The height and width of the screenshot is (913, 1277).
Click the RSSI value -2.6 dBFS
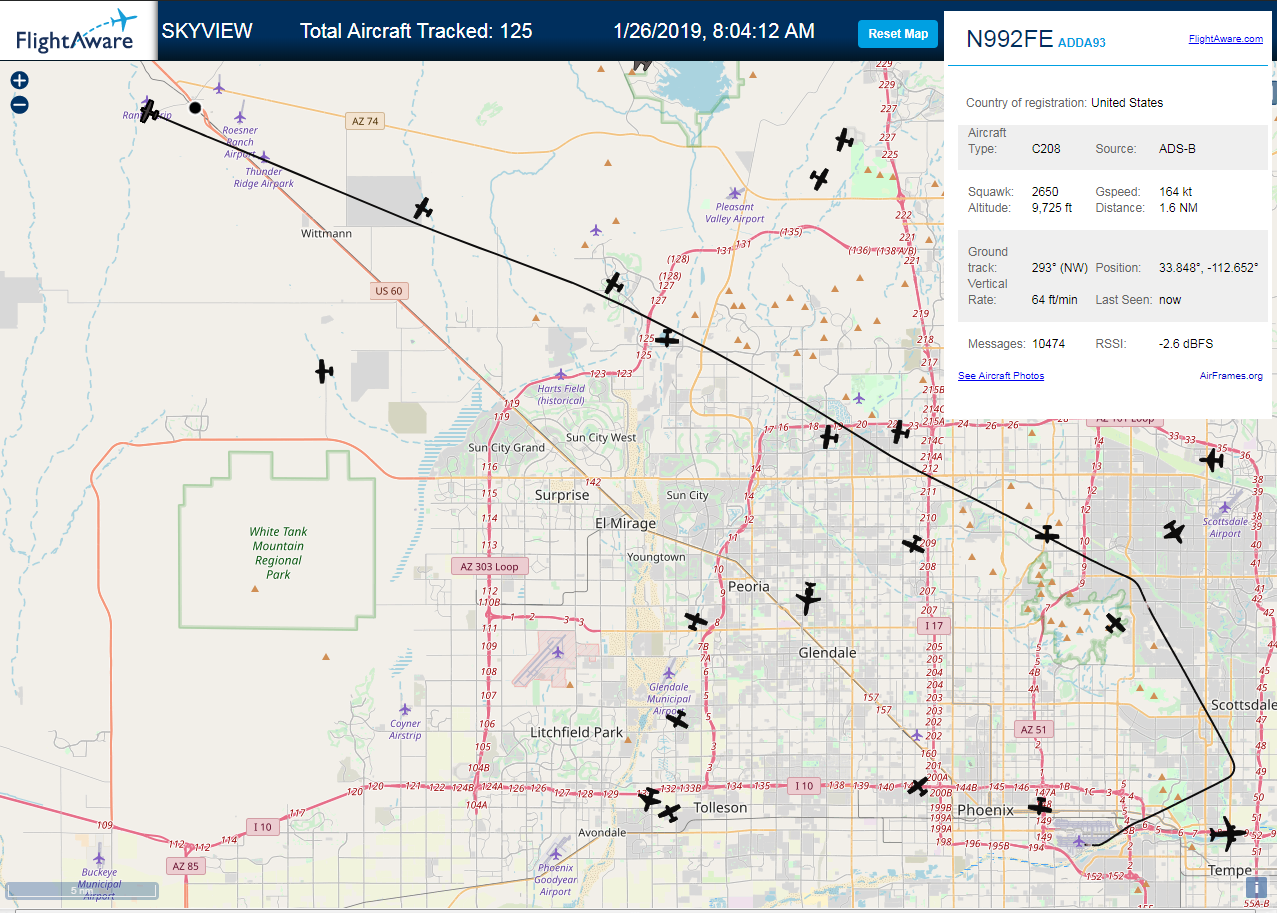tap(1186, 344)
